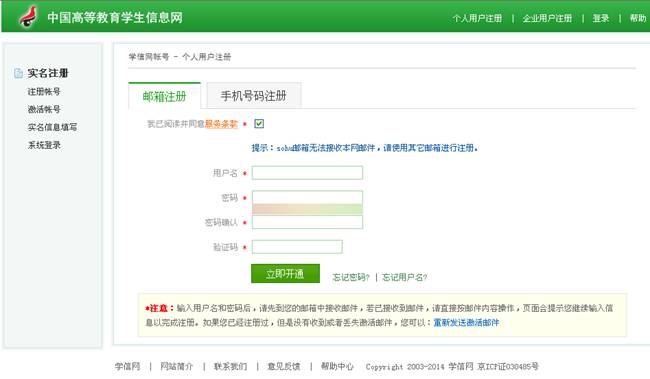Open the orange 服务条款 link
The height and width of the screenshot is (379, 650).
pos(221,124)
